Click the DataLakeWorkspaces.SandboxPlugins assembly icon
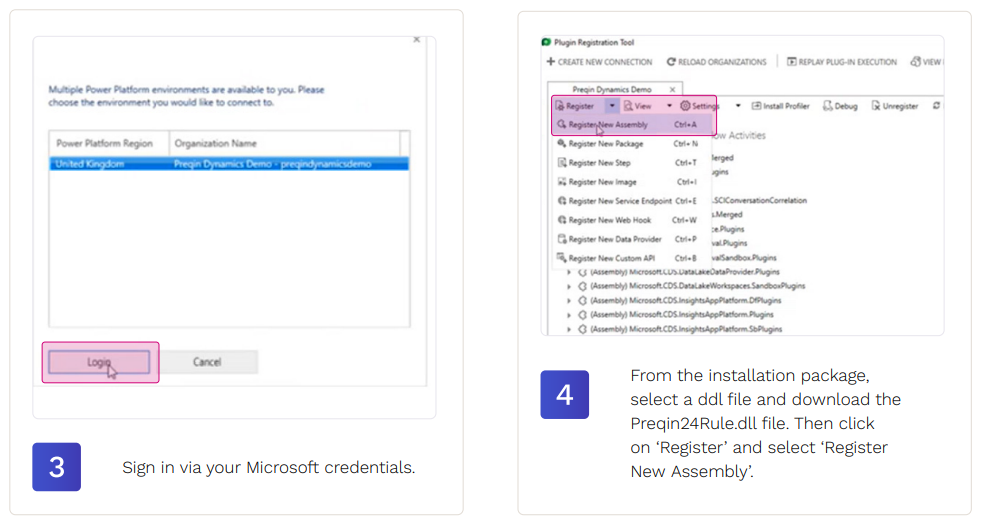 coord(582,286)
